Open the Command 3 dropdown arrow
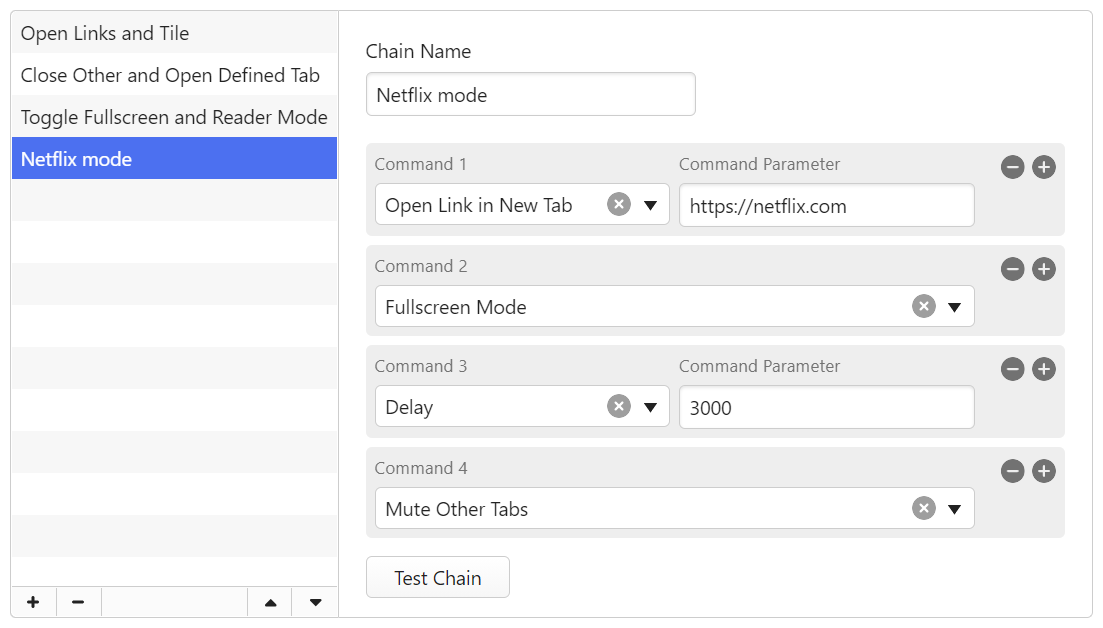Image resolution: width=1103 pixels, height=628 pixels. (651, 407)
